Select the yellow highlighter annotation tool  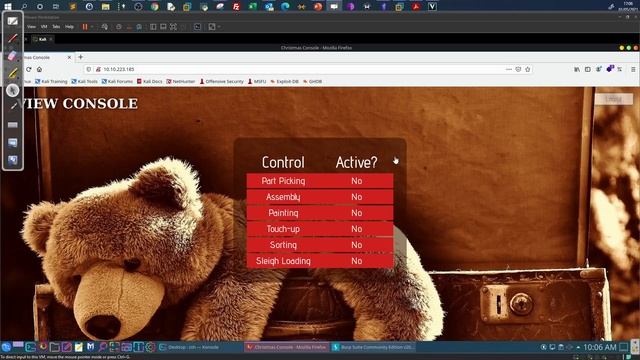tap(13, 73)
